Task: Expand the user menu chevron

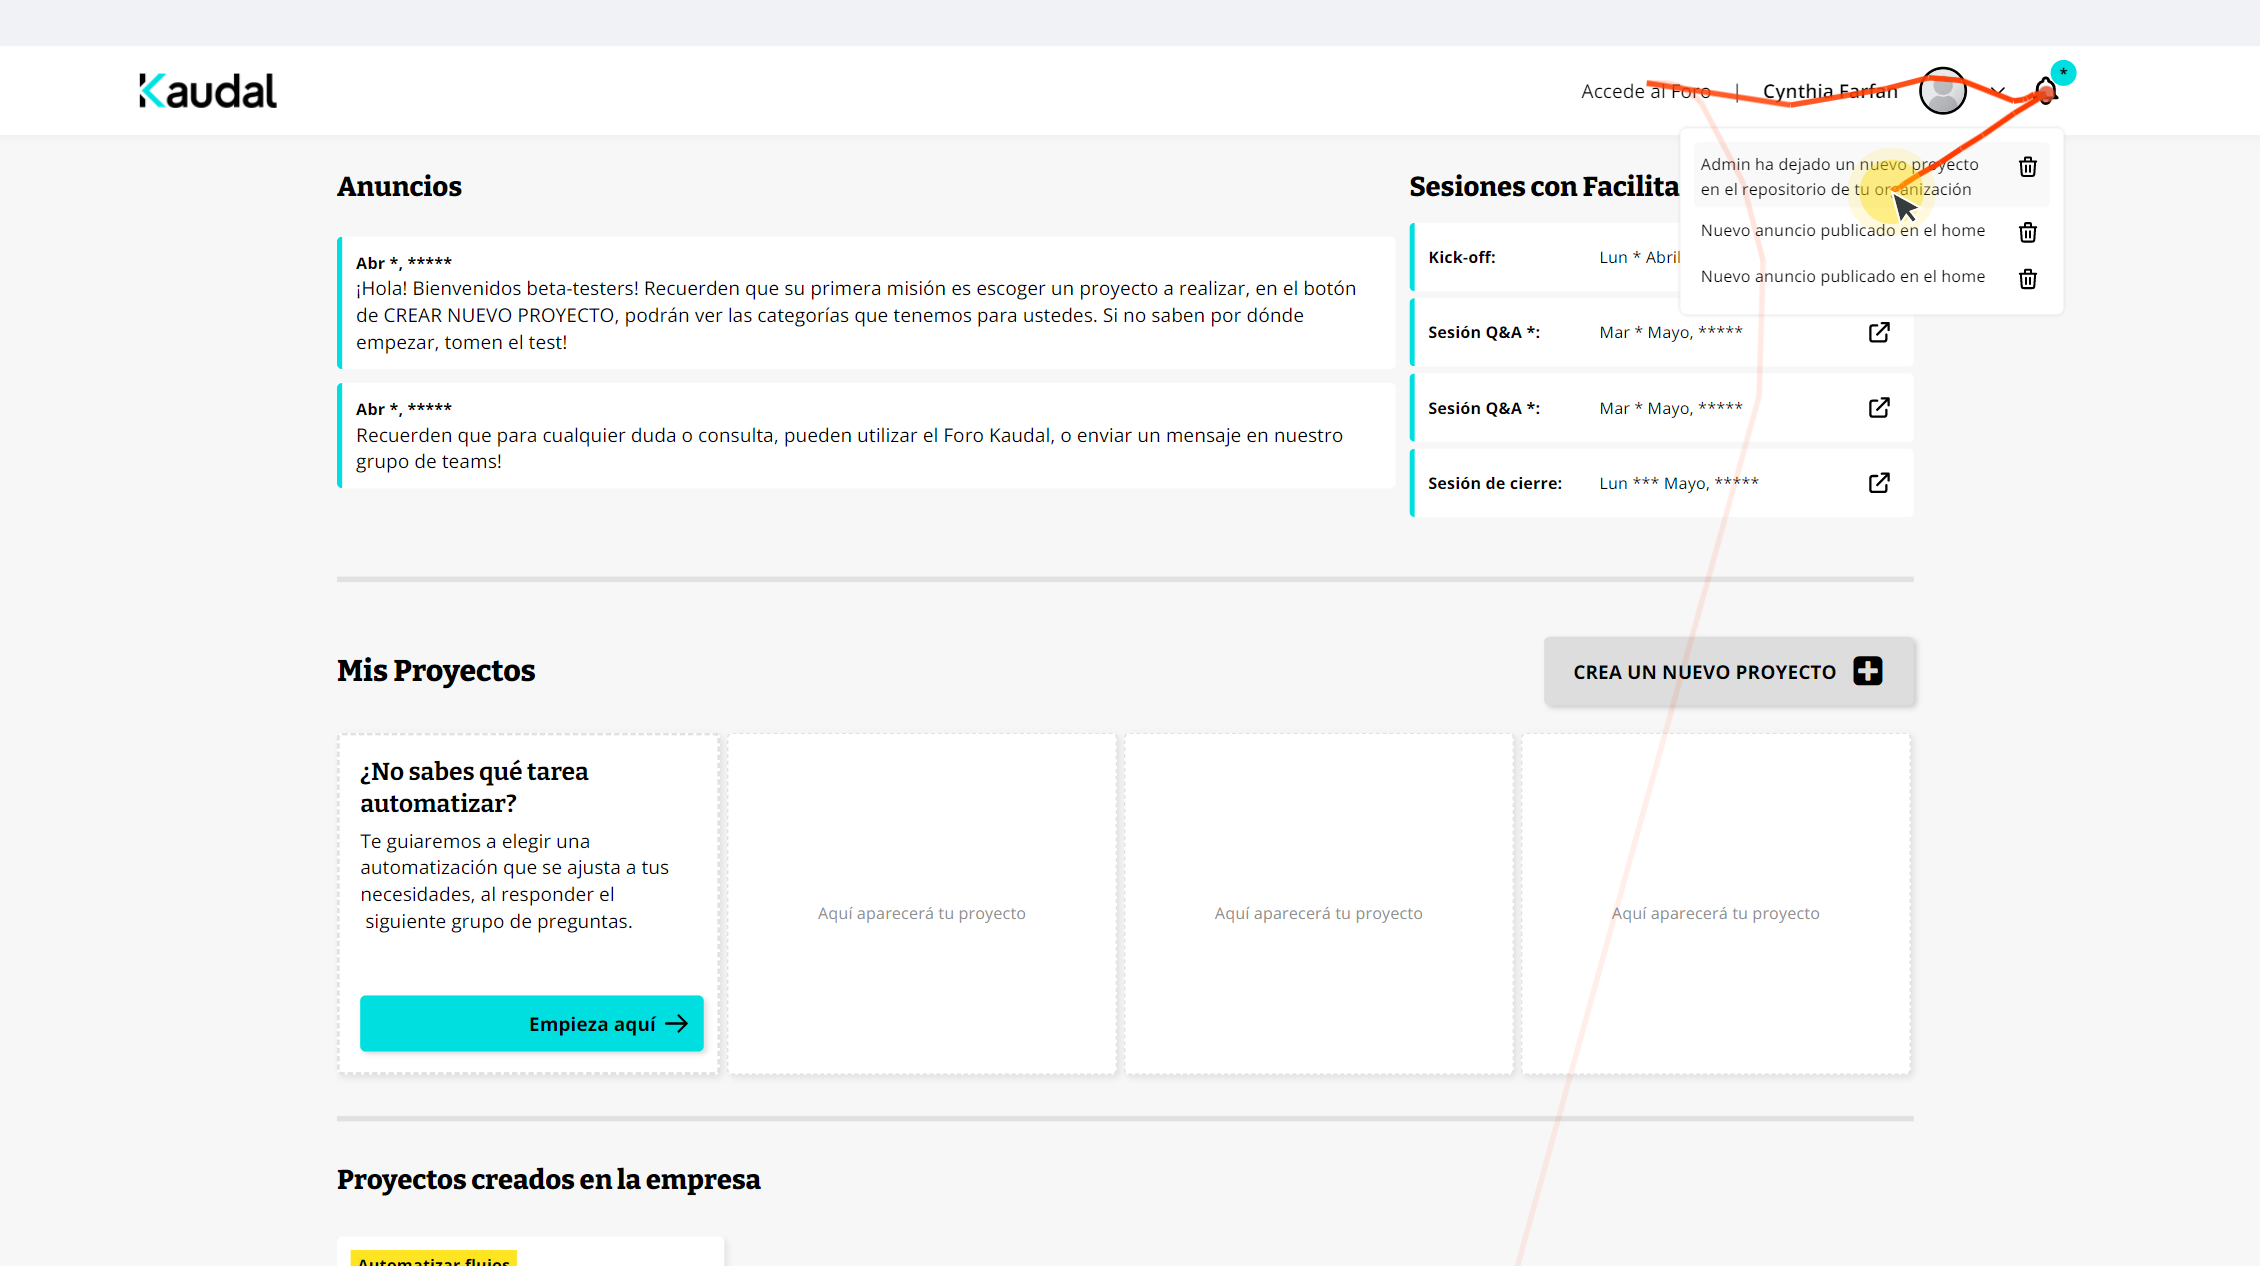Action: (x=1997, y=91)
